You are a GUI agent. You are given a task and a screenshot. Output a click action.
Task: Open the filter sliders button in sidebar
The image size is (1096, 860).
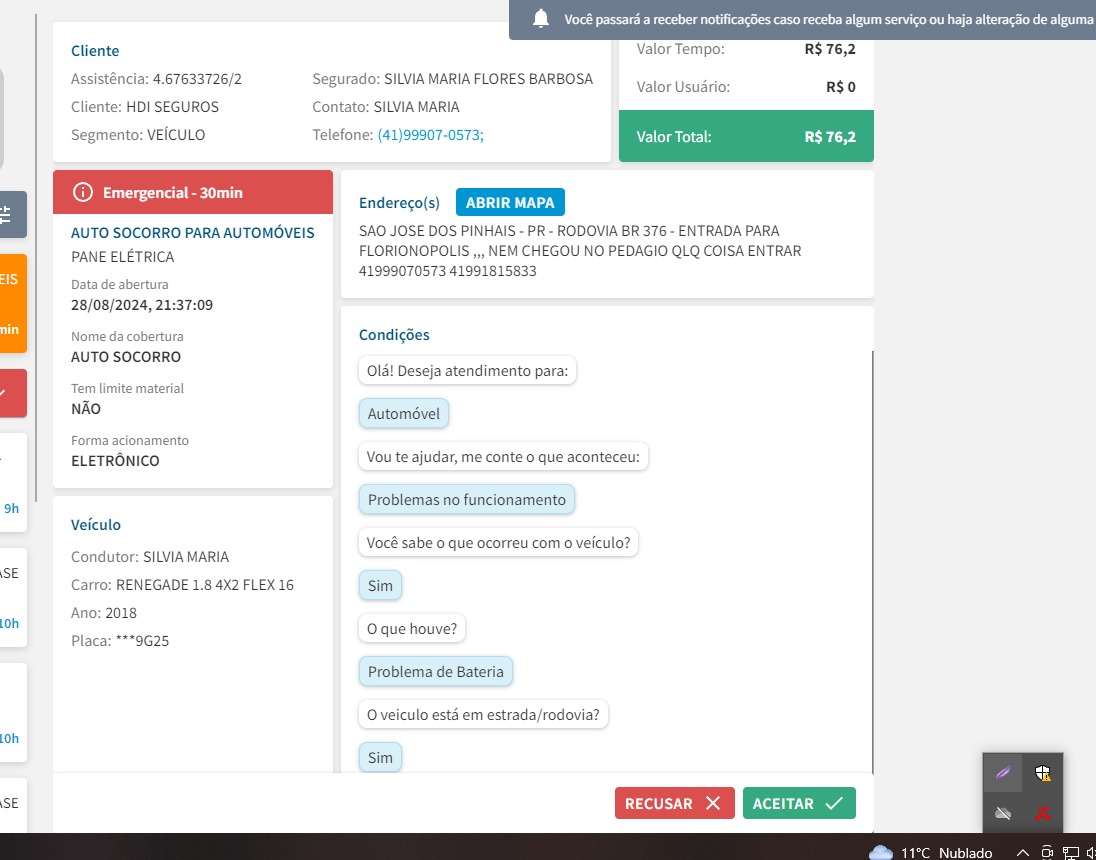7,215
